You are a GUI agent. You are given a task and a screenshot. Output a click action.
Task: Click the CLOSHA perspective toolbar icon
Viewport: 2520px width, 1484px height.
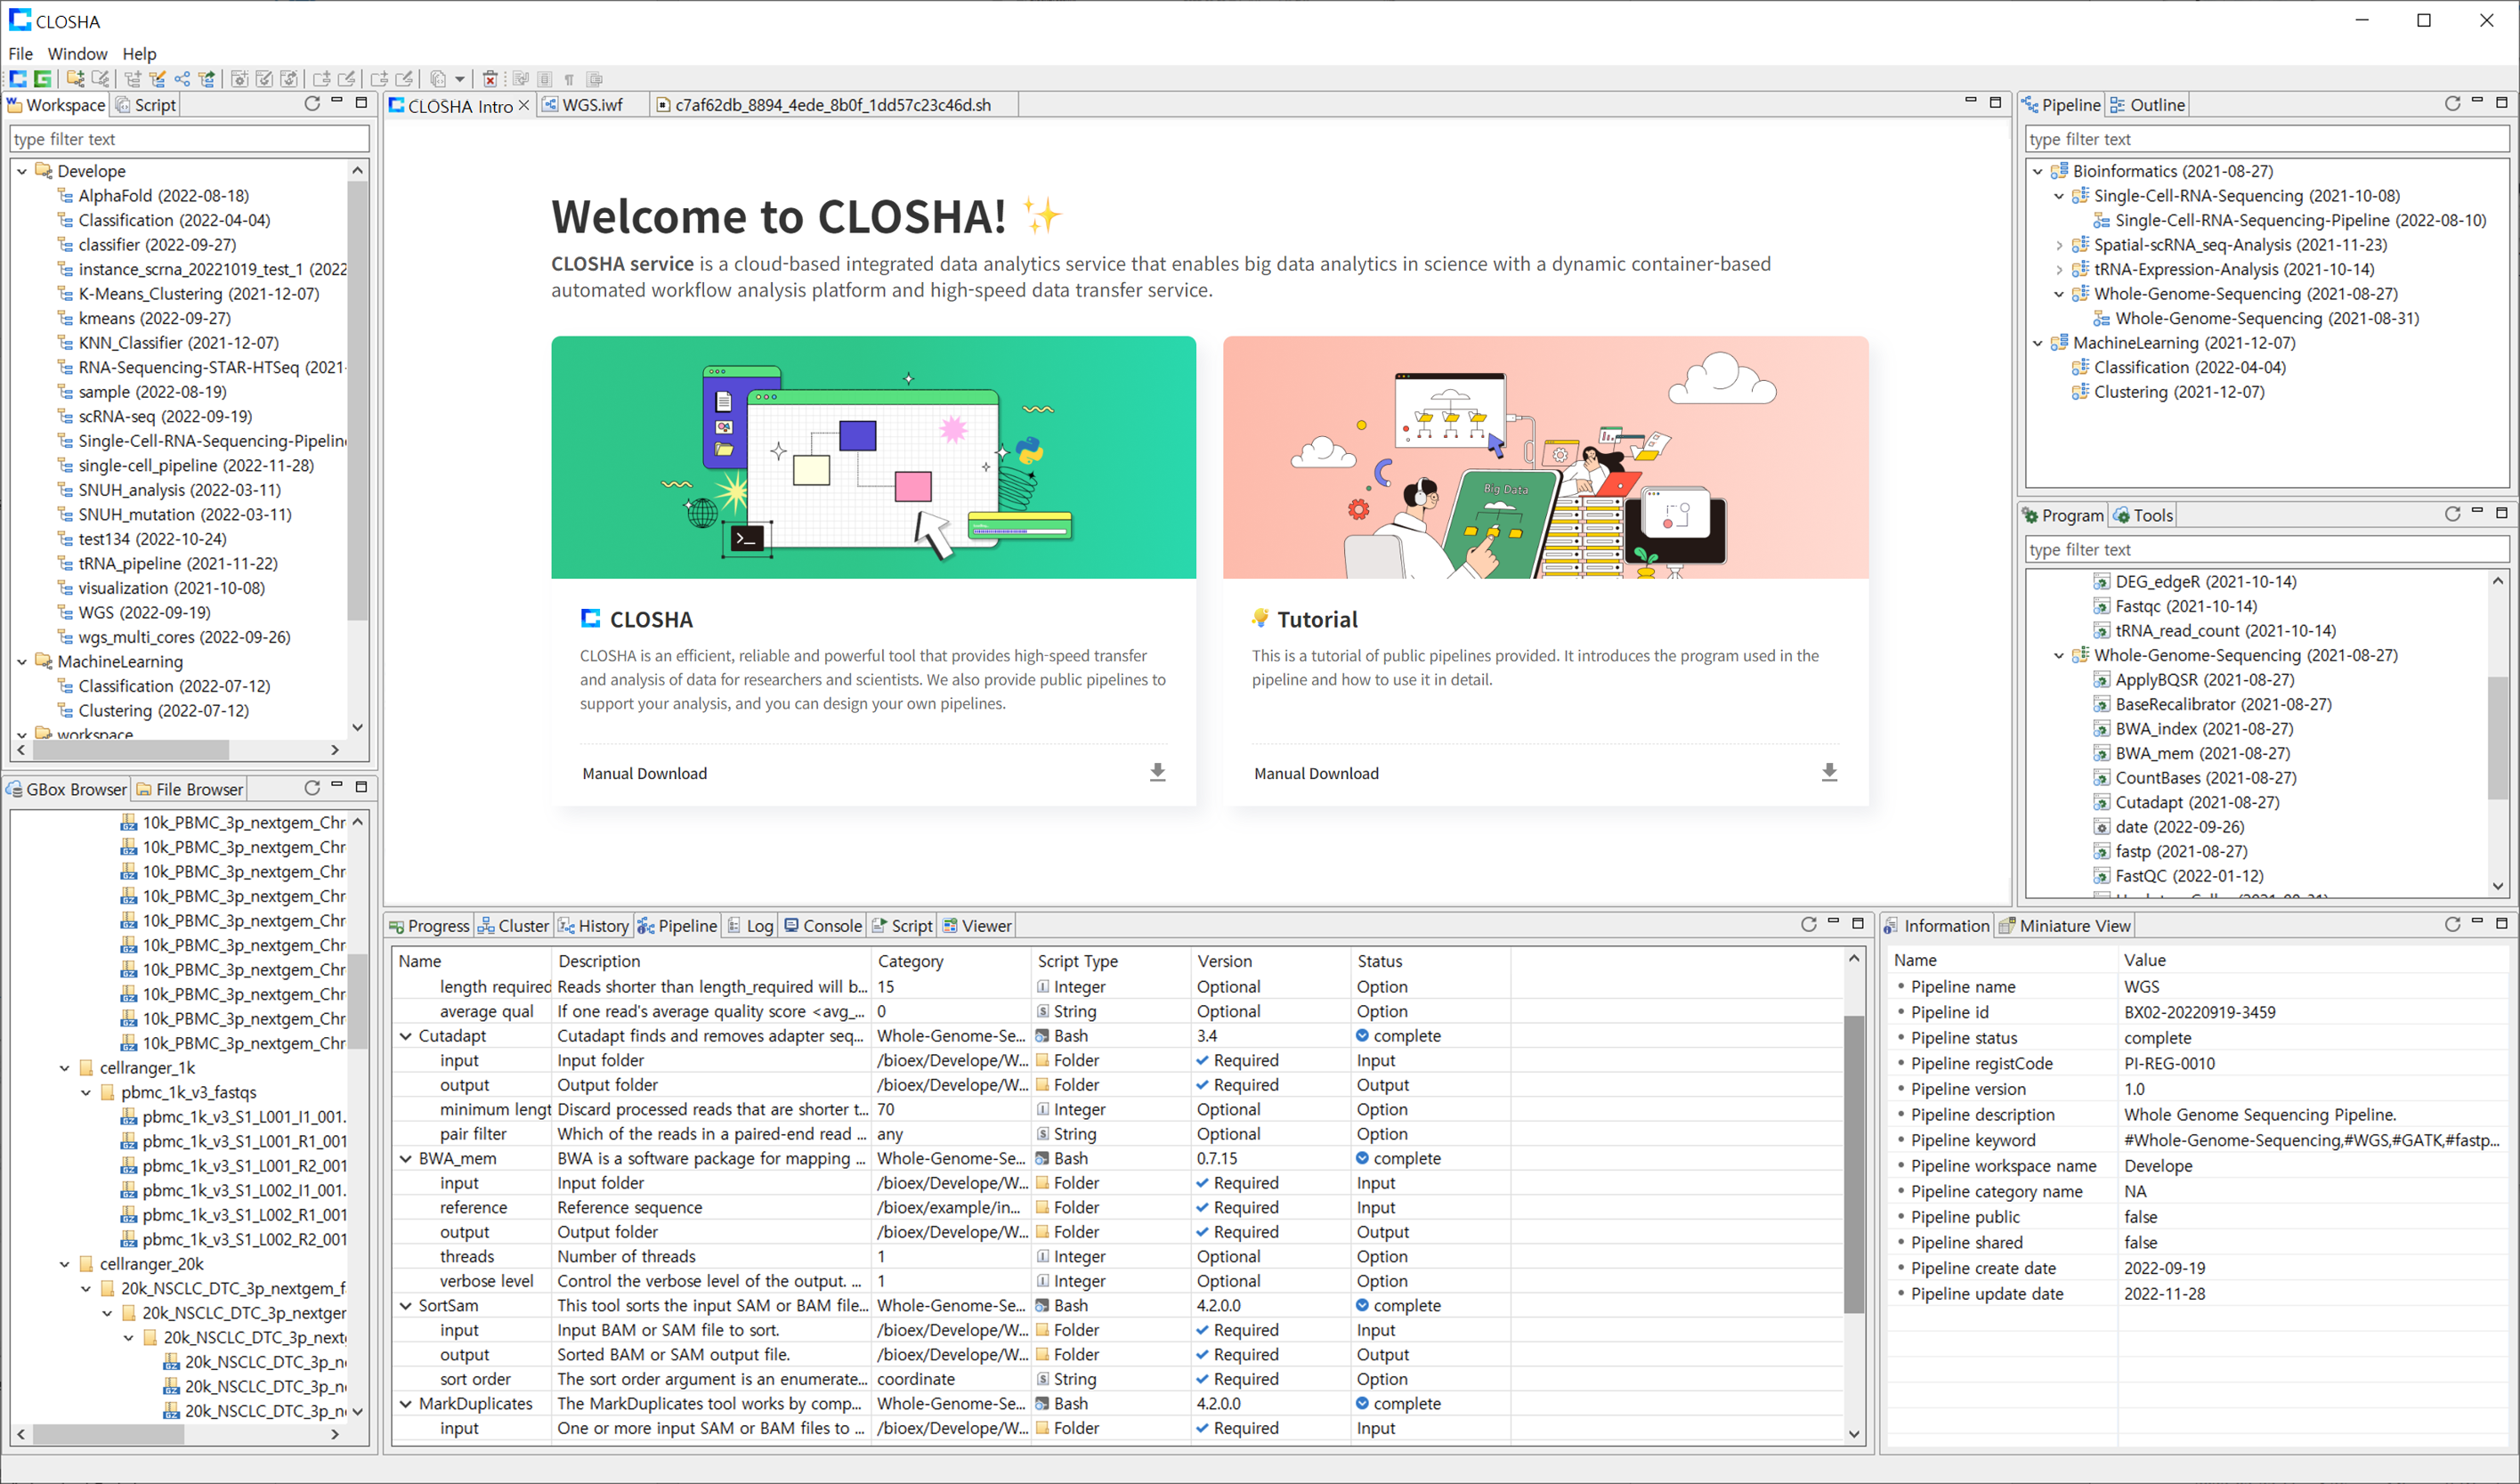pyautogui.click(x=18, y=79)
